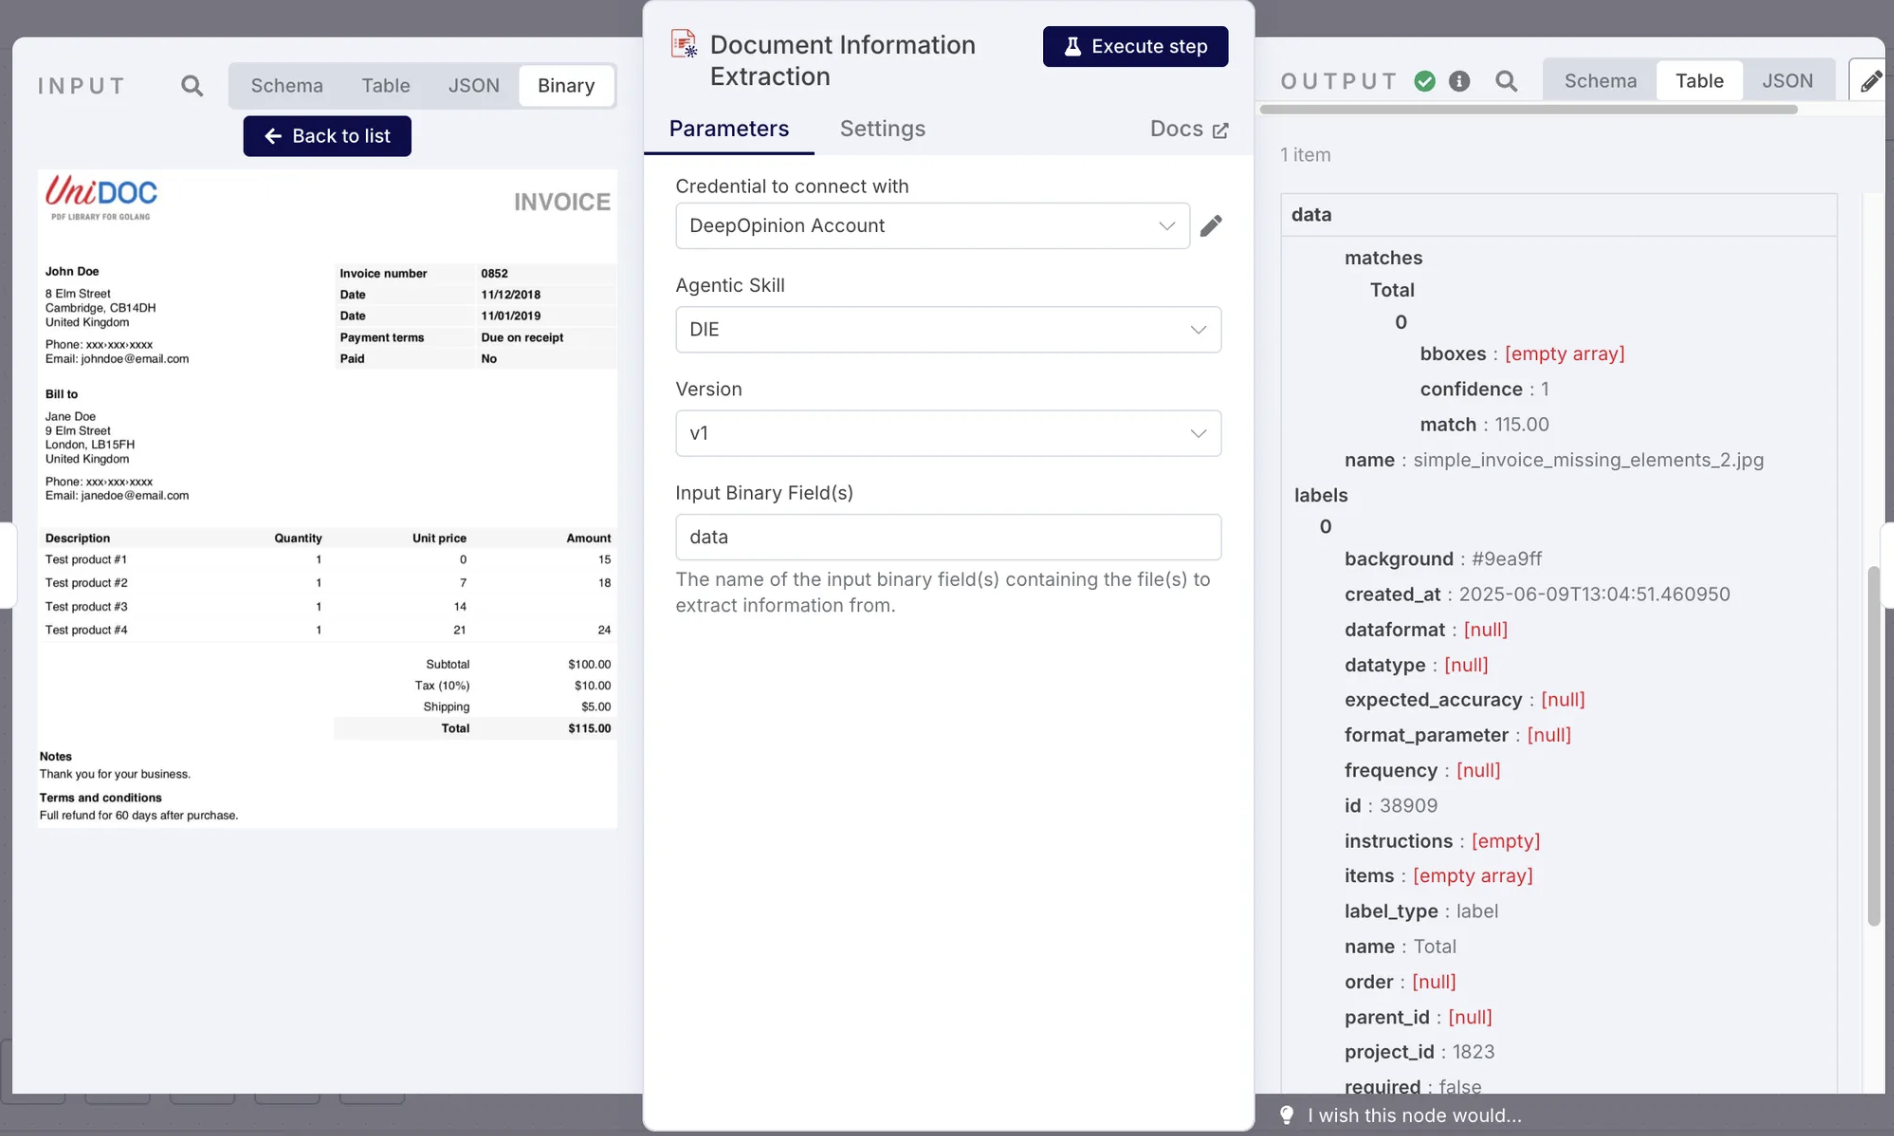Click the 'match : 115.00' row
Image resolution: width=1894 pixels, height=1136 pixels.
click(1484, 425)
